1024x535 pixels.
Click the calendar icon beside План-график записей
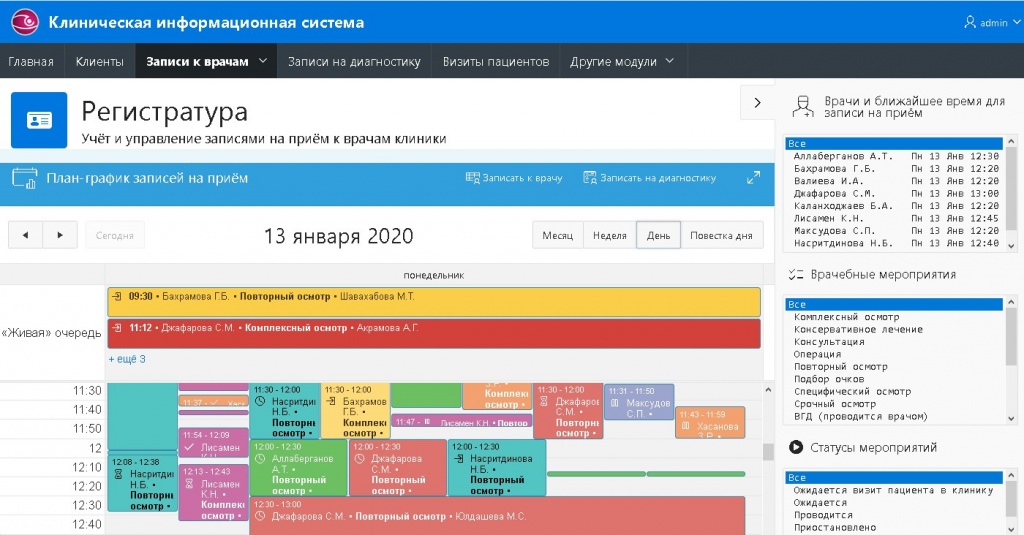coord(24,178)
